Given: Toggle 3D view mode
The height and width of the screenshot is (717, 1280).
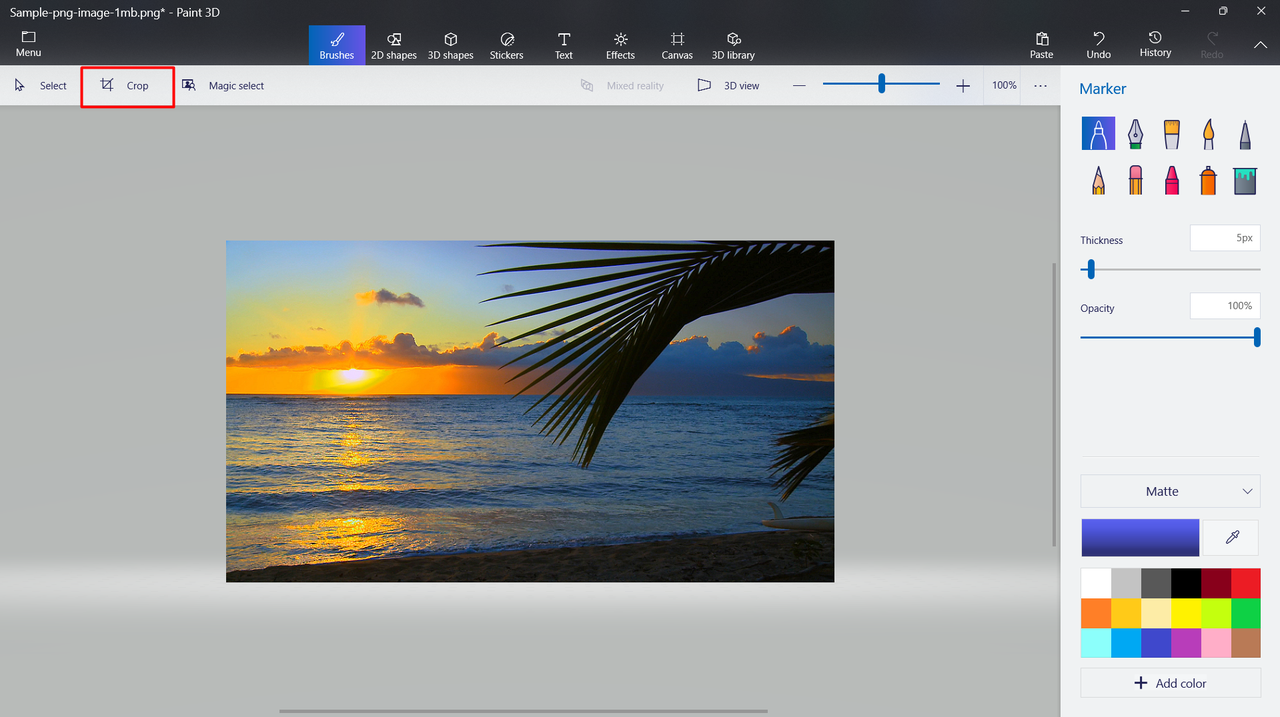Looking at the screenshot, I should [x=728, y=86].
